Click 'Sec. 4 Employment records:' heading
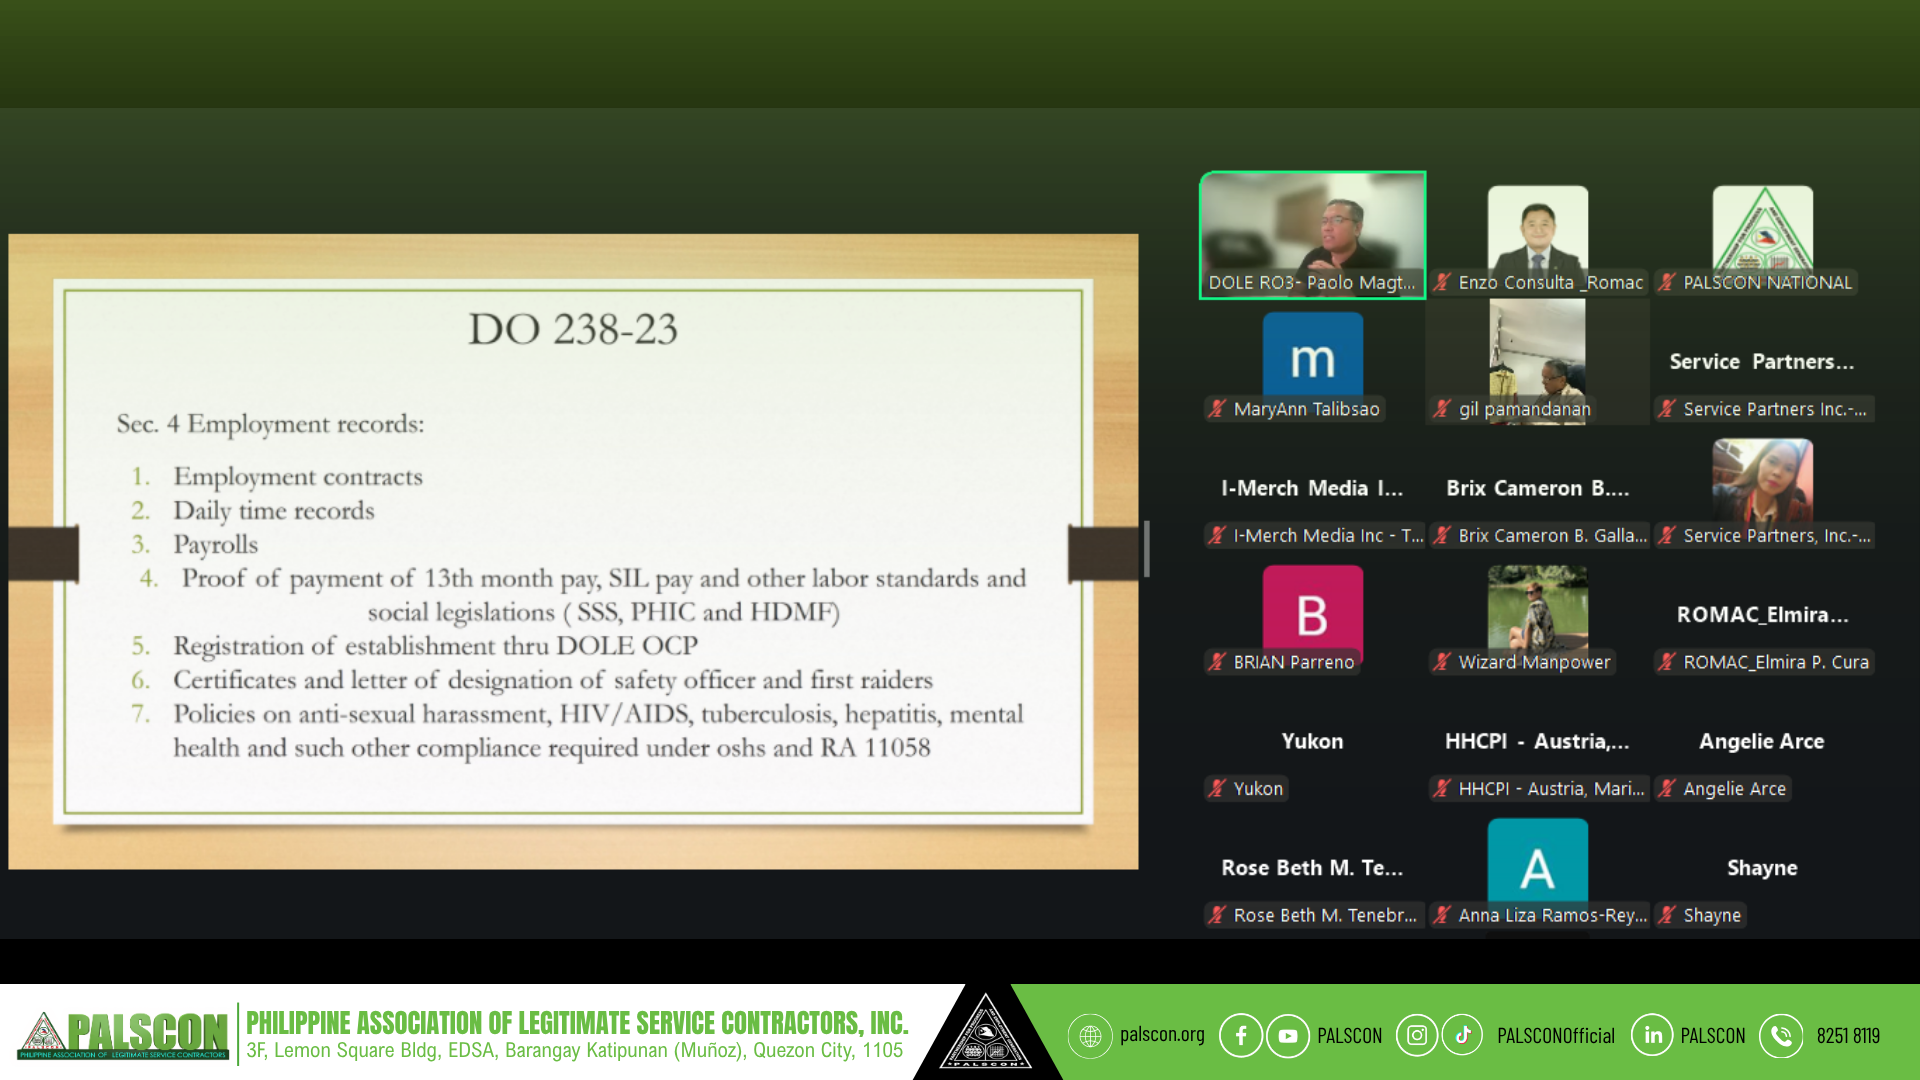 270,424
